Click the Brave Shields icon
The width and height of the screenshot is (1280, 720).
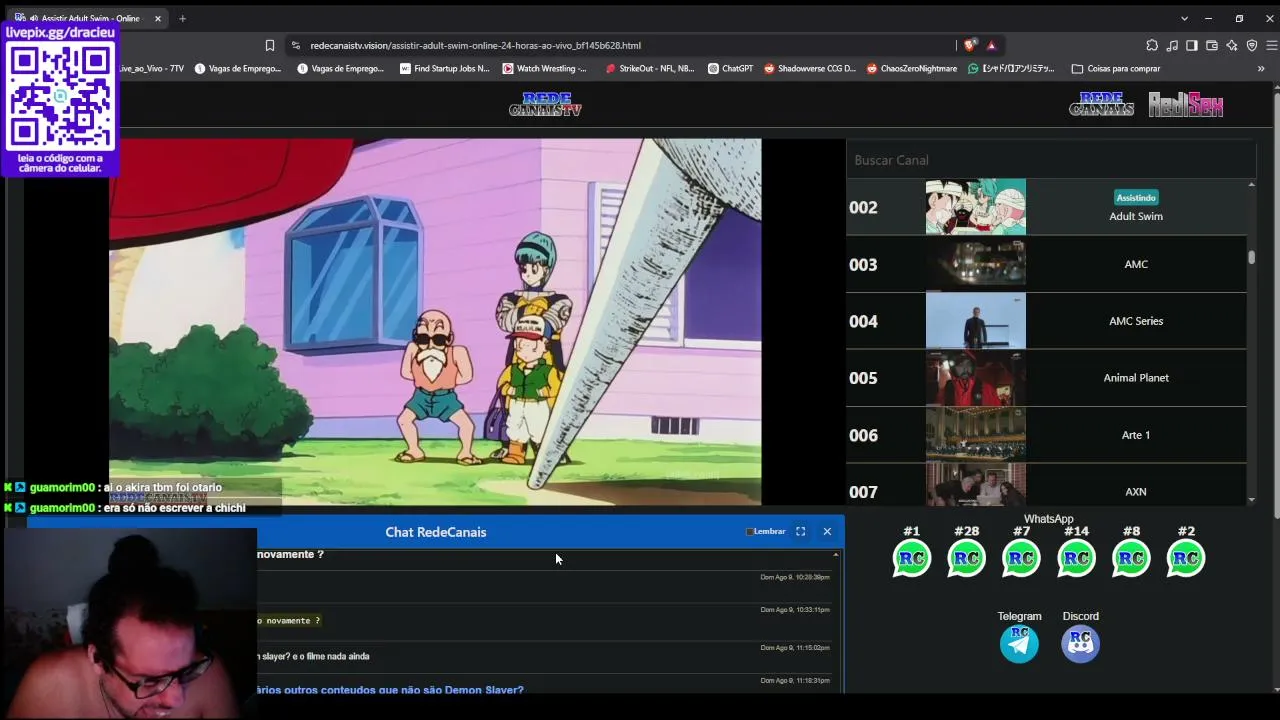coord(969,45)
